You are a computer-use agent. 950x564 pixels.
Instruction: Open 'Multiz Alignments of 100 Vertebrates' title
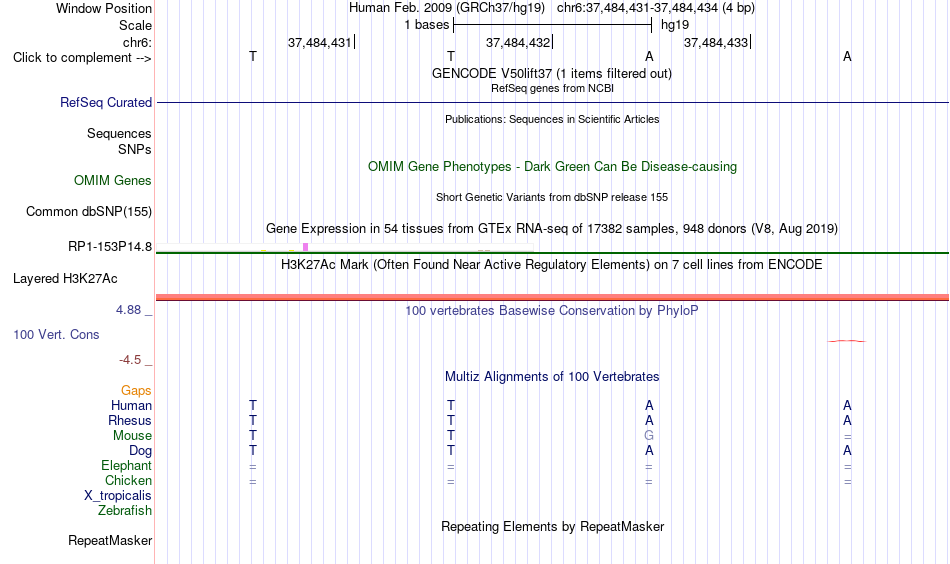coord(552,377)
